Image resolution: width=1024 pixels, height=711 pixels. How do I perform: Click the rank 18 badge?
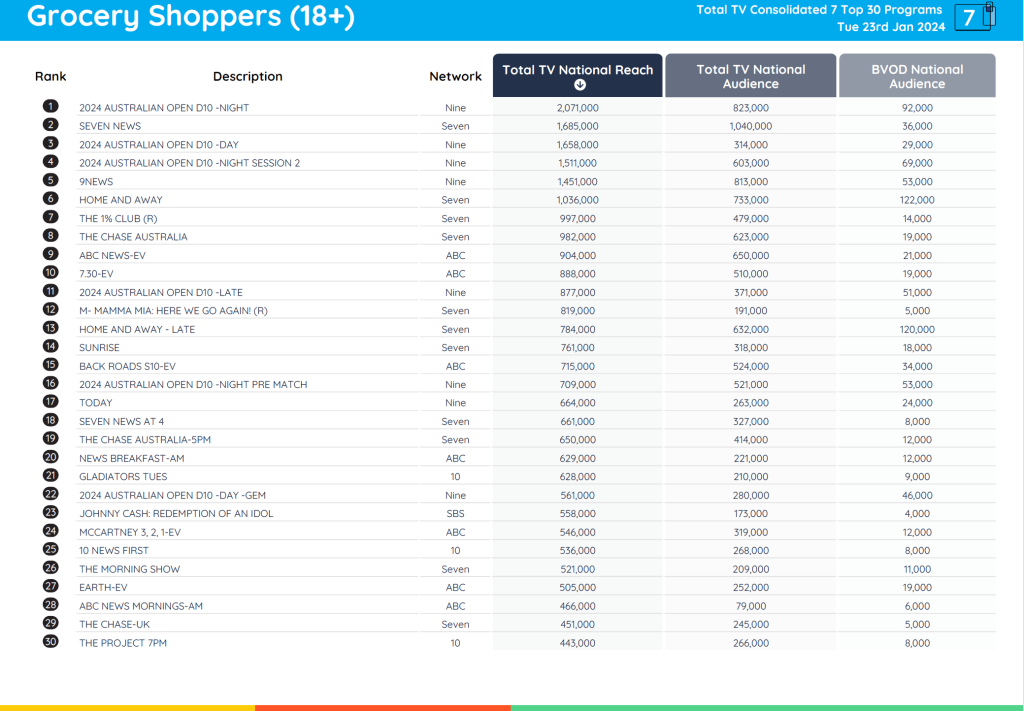pos(50,420)
